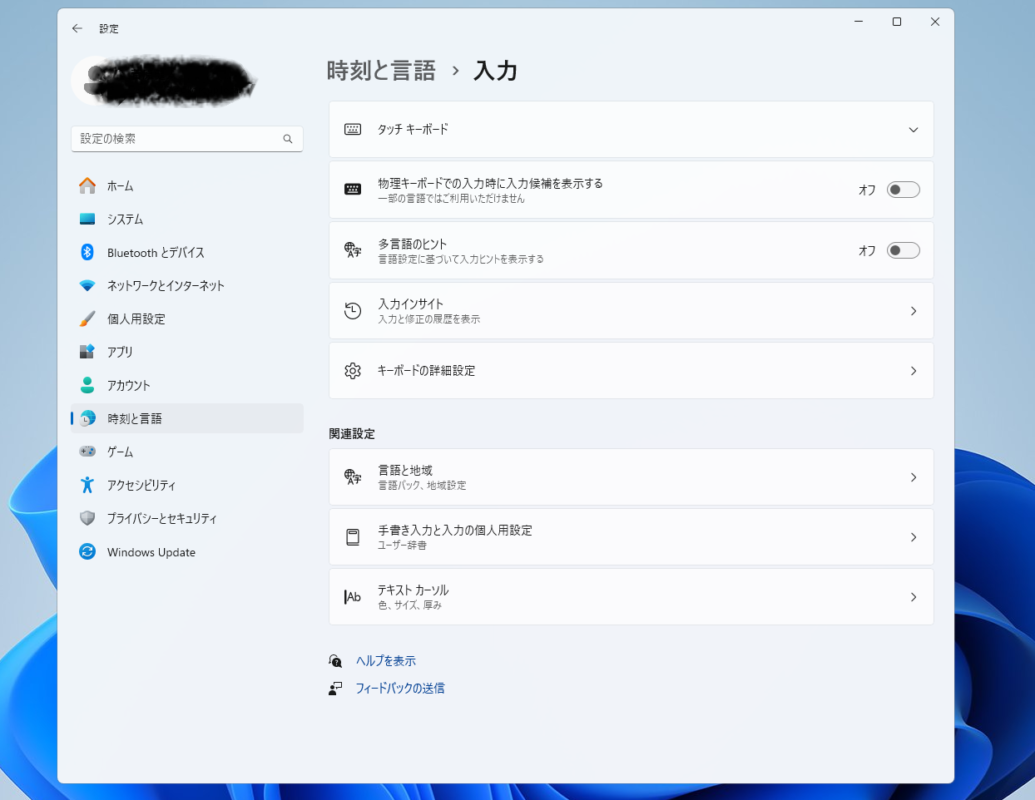This screenshot has width=1035, height=800.
Task: Open Windows Update category
Action: 187,551
